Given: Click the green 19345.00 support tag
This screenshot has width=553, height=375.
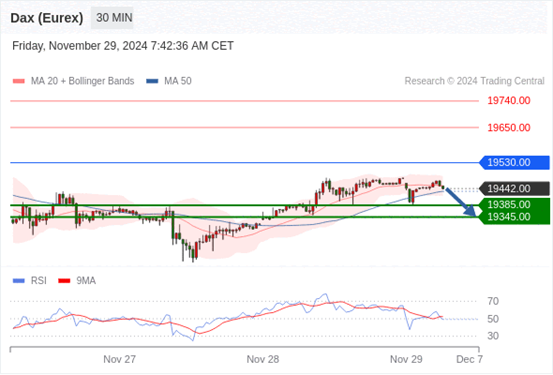Looking at the screenshot, I should point(515,217).
